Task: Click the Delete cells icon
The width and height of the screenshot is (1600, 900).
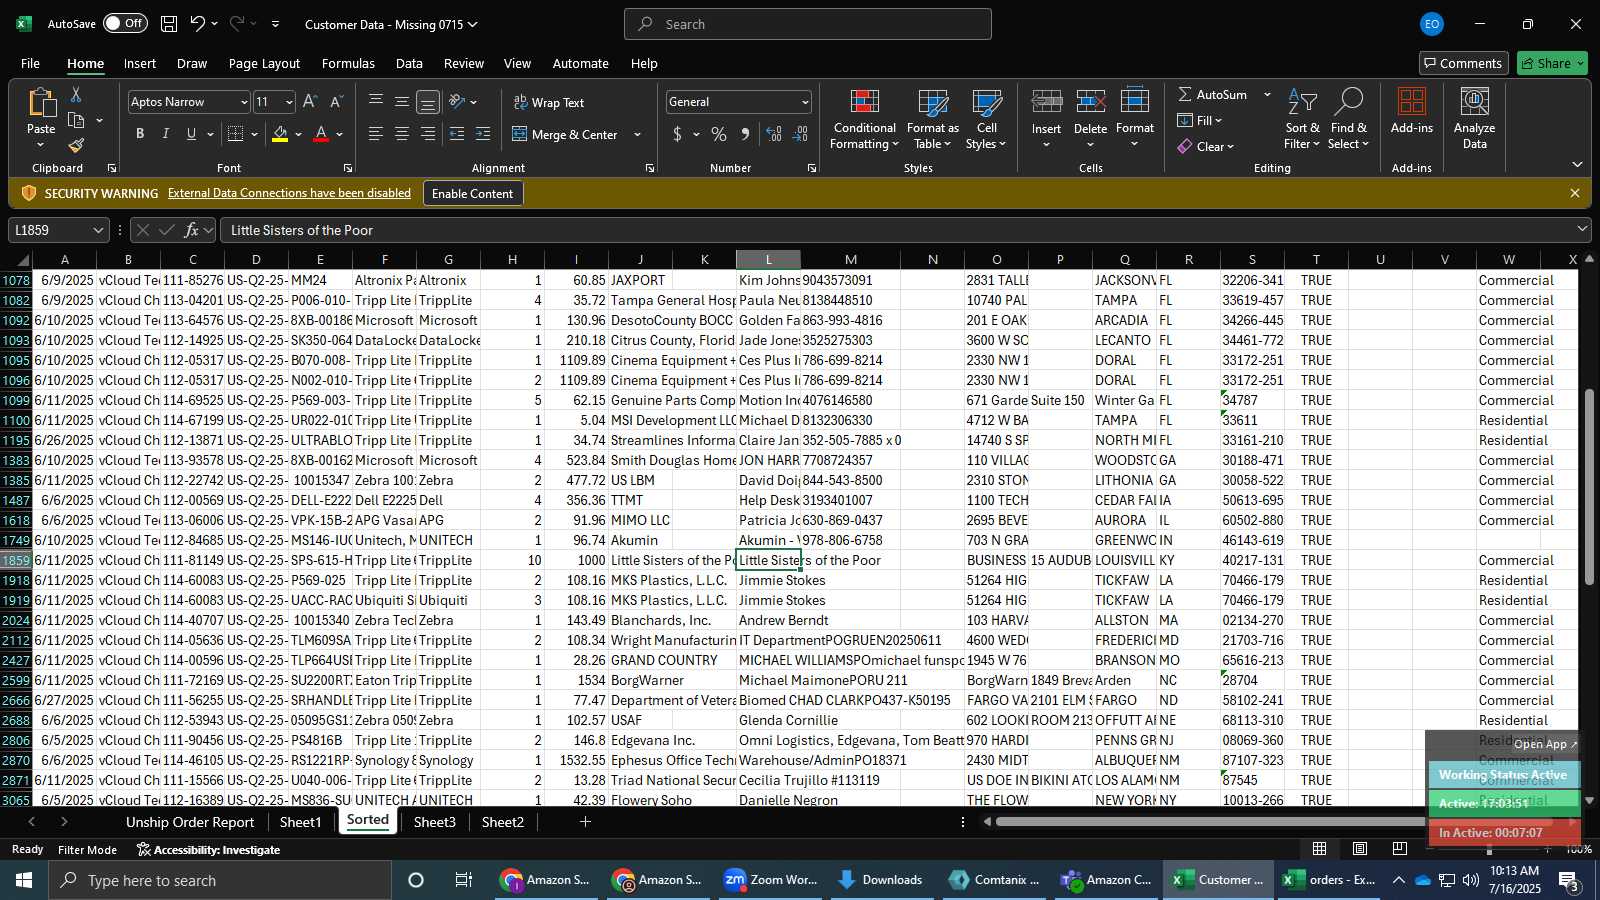Action: pos(1090,102)
